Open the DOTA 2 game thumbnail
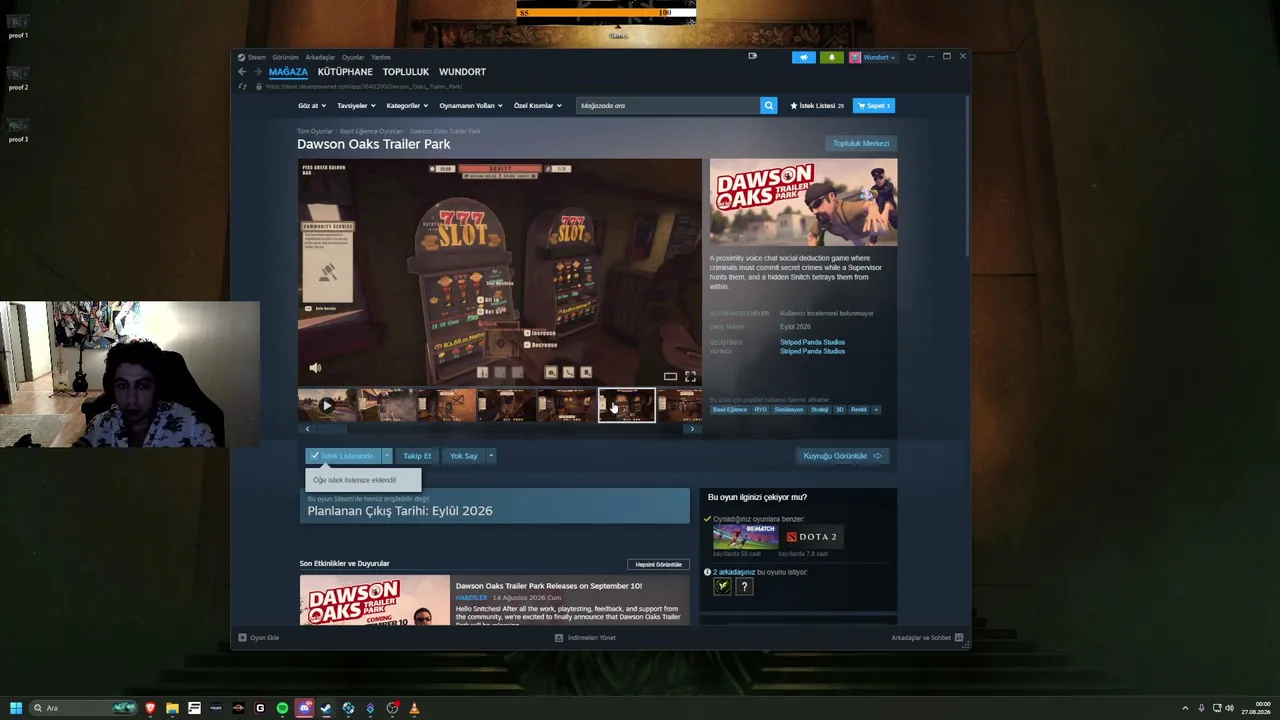 [811, 536]
